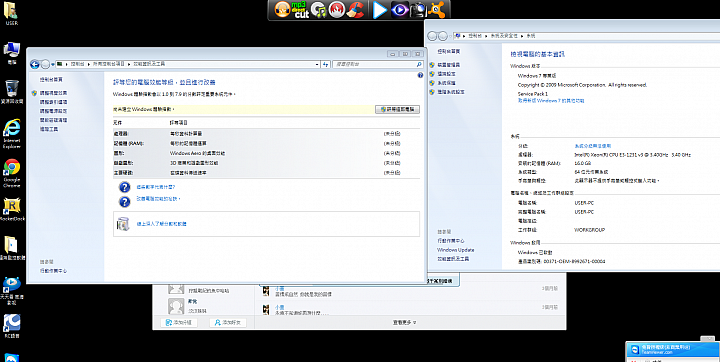
Task: Refresh the Performance Information address bar
Action: [x=326, y=64]
